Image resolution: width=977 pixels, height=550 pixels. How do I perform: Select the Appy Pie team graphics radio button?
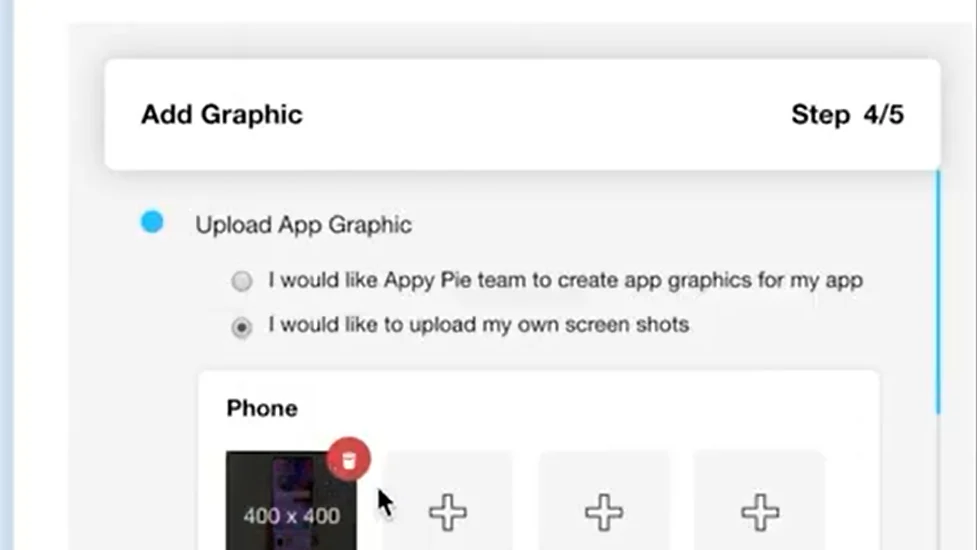[x=242, y=281]
